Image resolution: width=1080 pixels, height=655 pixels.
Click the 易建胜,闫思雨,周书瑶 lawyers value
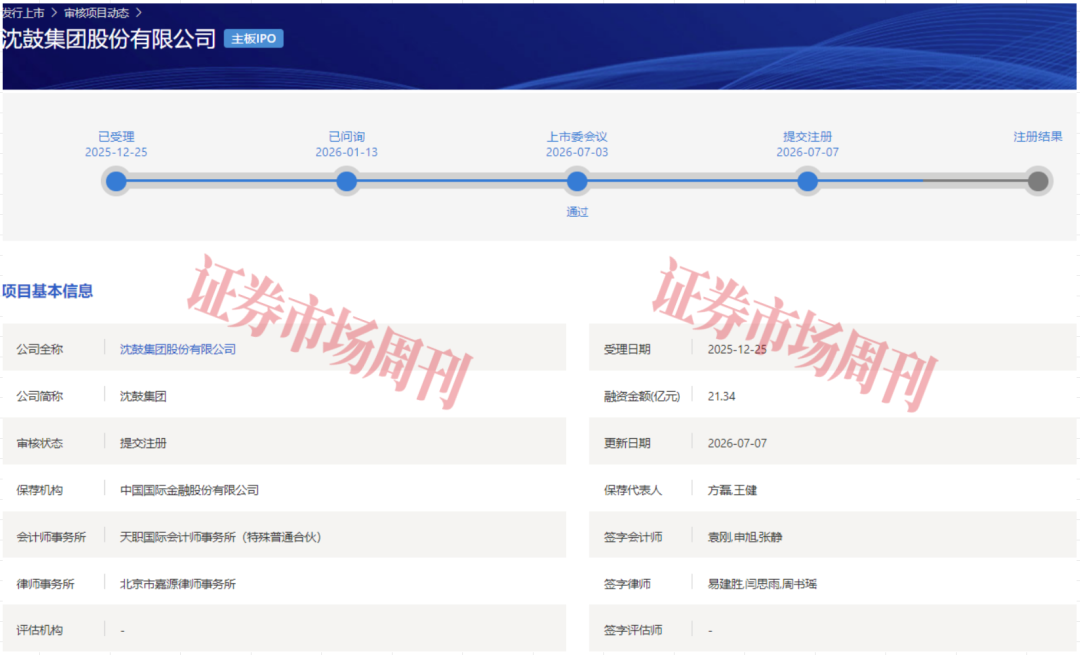(x=762, y=583)
